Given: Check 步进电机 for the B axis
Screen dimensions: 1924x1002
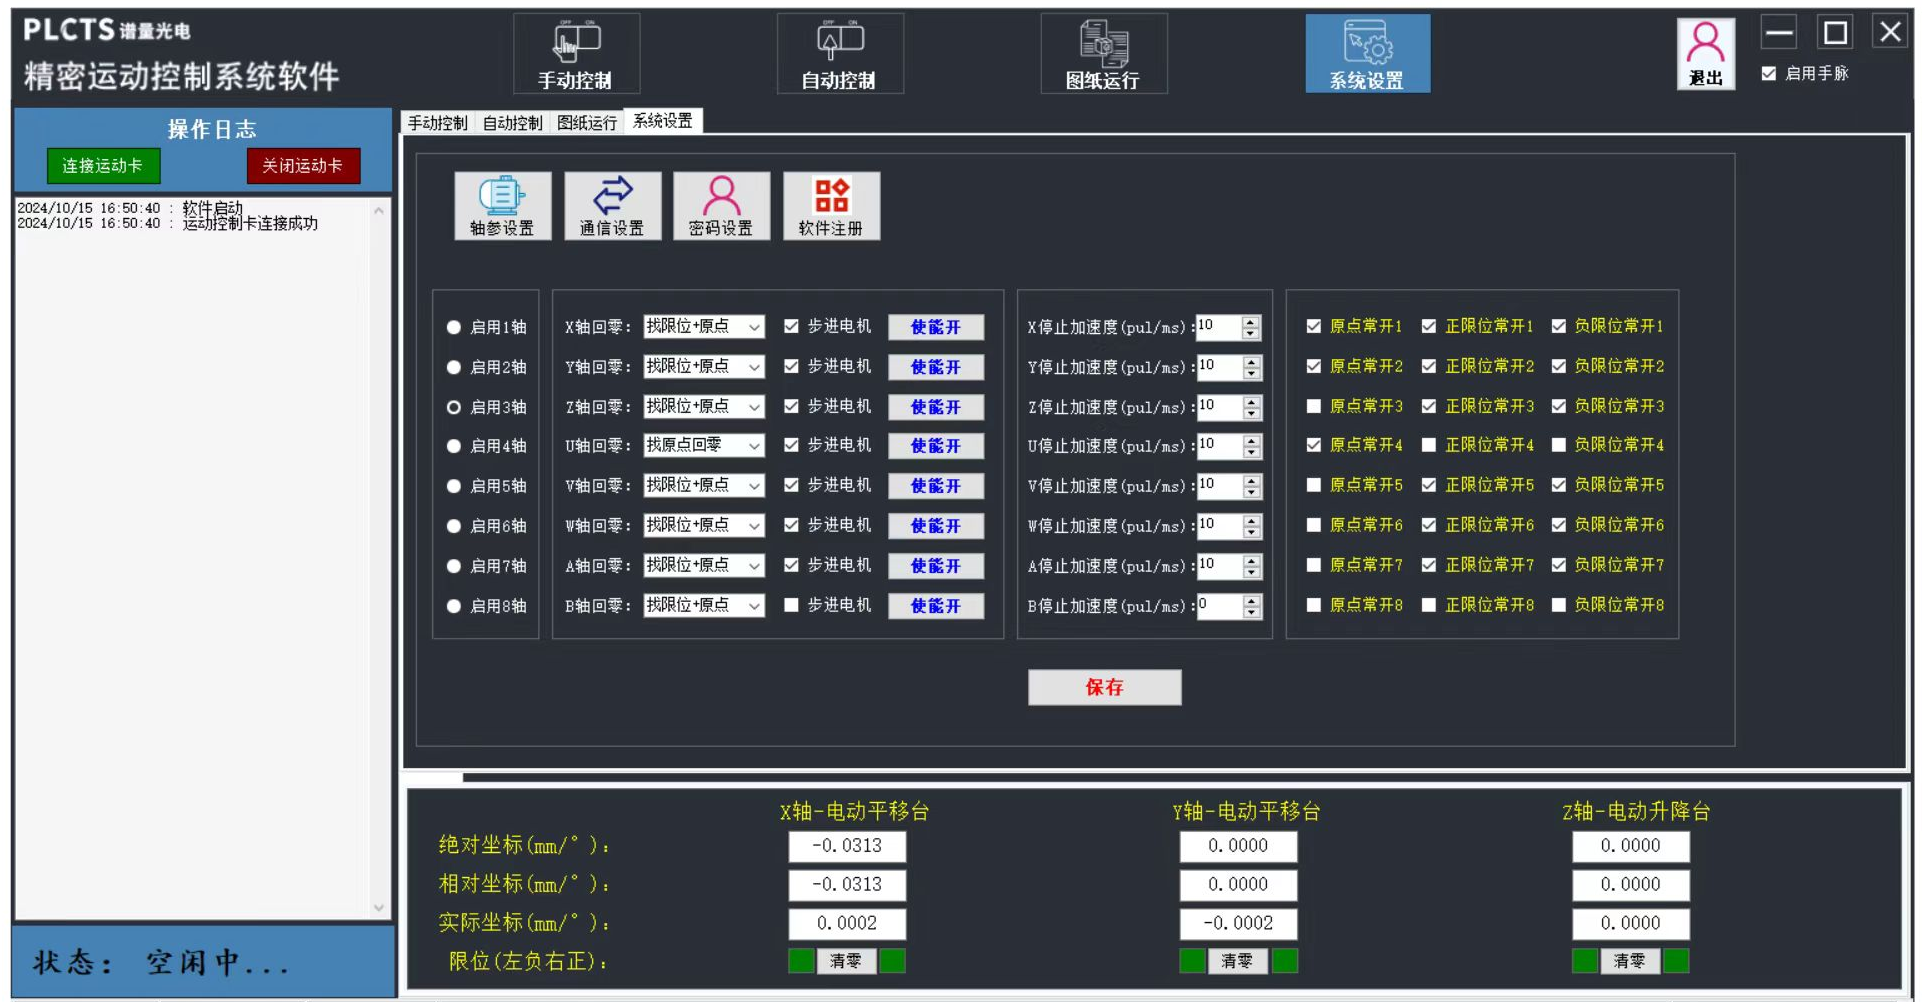Looking at the screenshot, I should point(792,605).
